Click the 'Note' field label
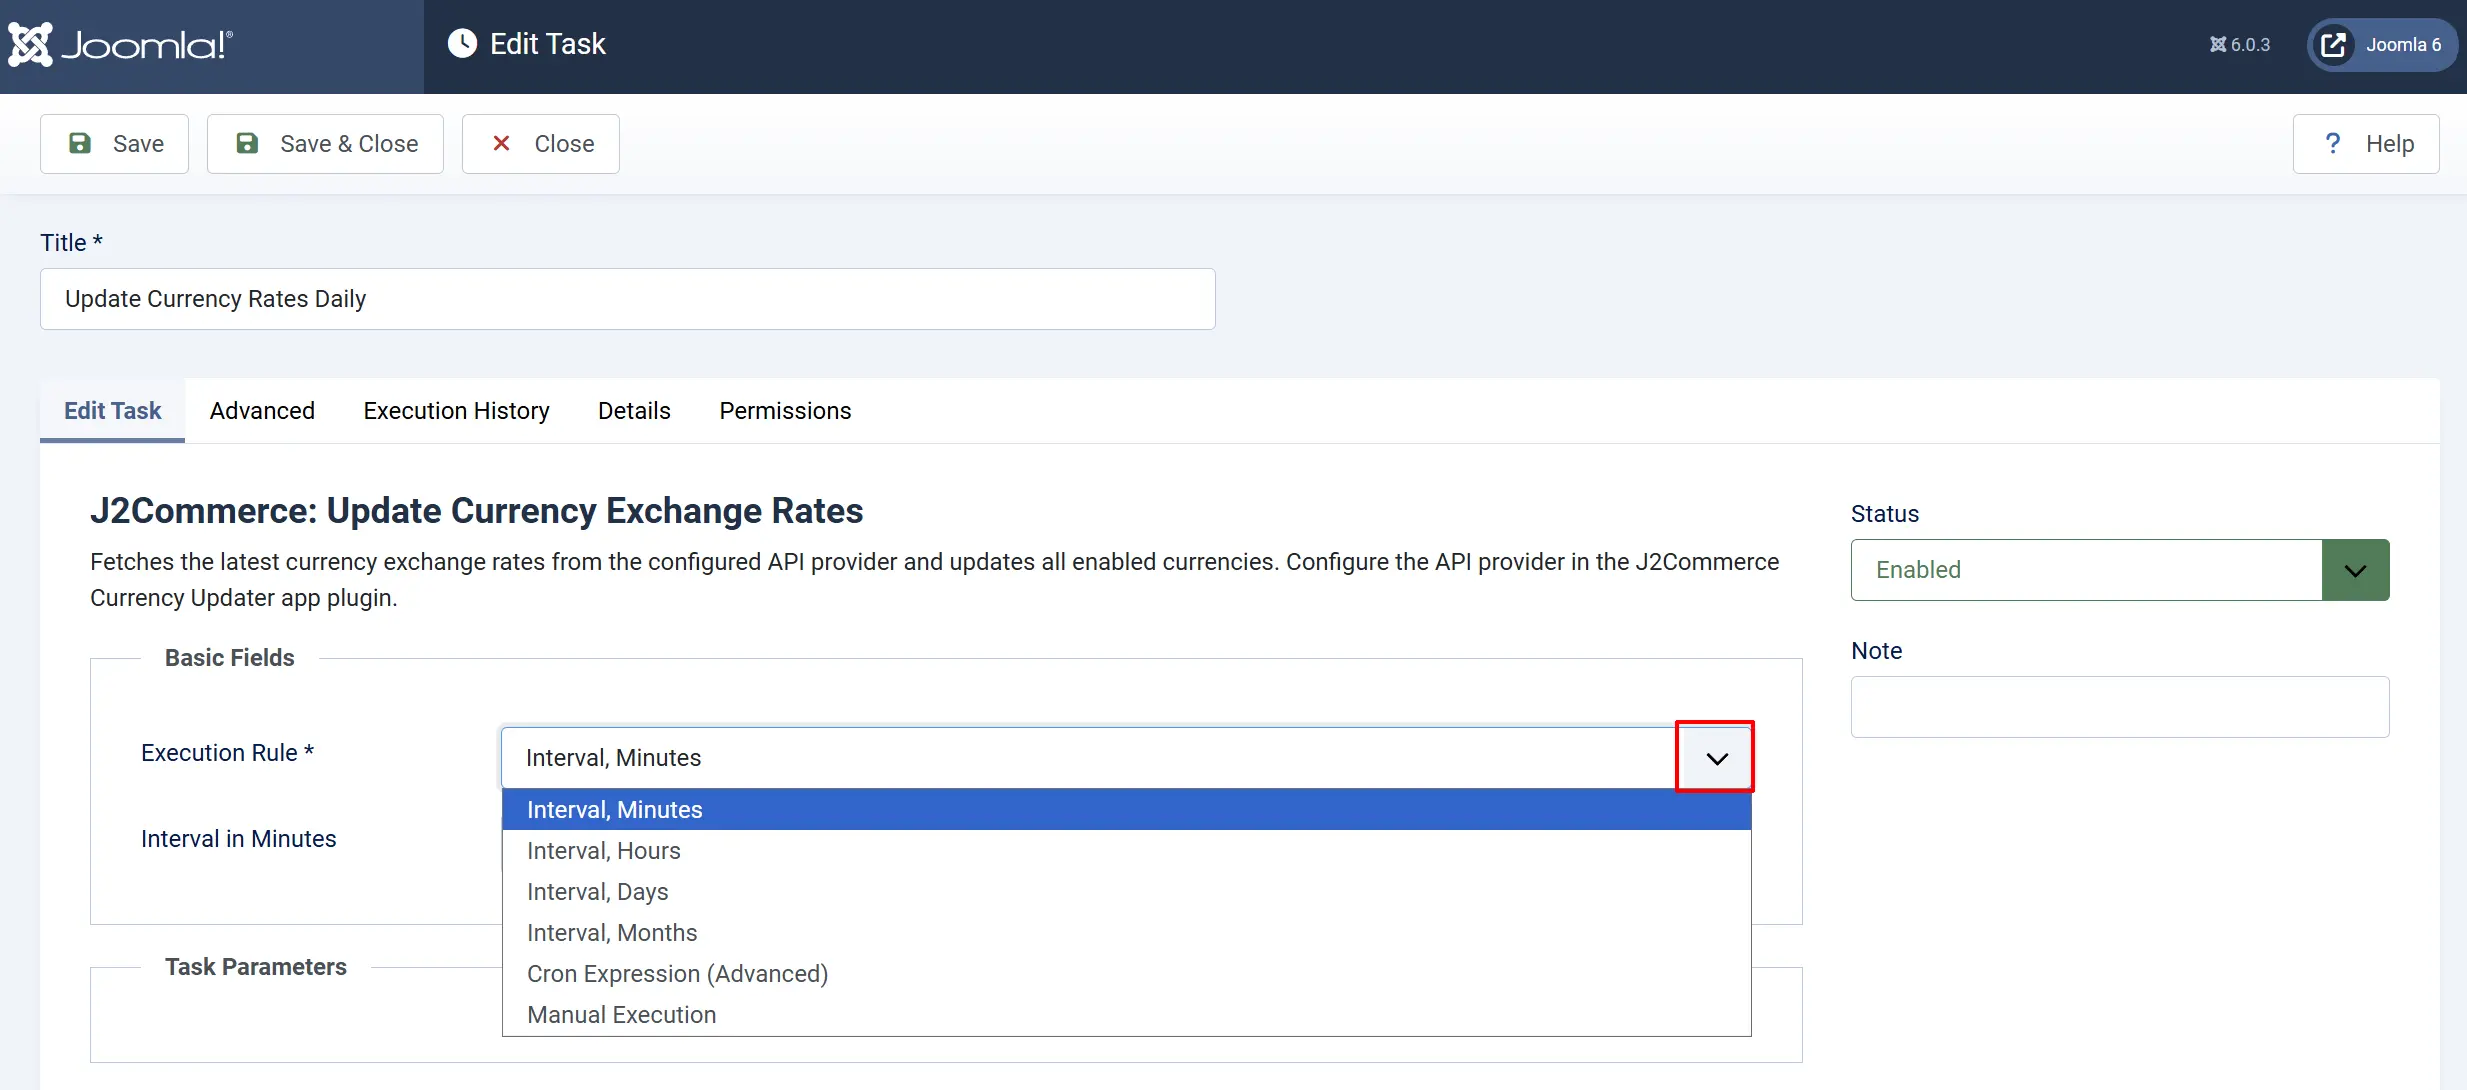Image resolution: width=2467 pixels, height=1090 pixels. pyautogui.click(x=1877, y=651)
